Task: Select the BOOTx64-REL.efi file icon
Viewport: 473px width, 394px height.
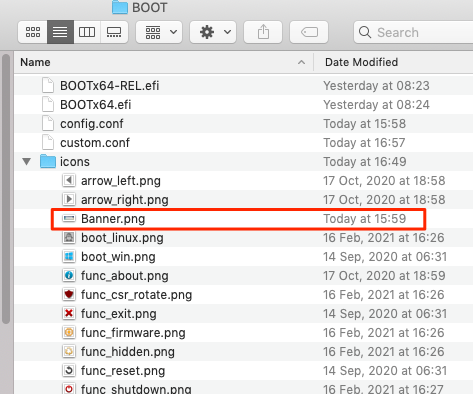Action: (x=48, y=85)
